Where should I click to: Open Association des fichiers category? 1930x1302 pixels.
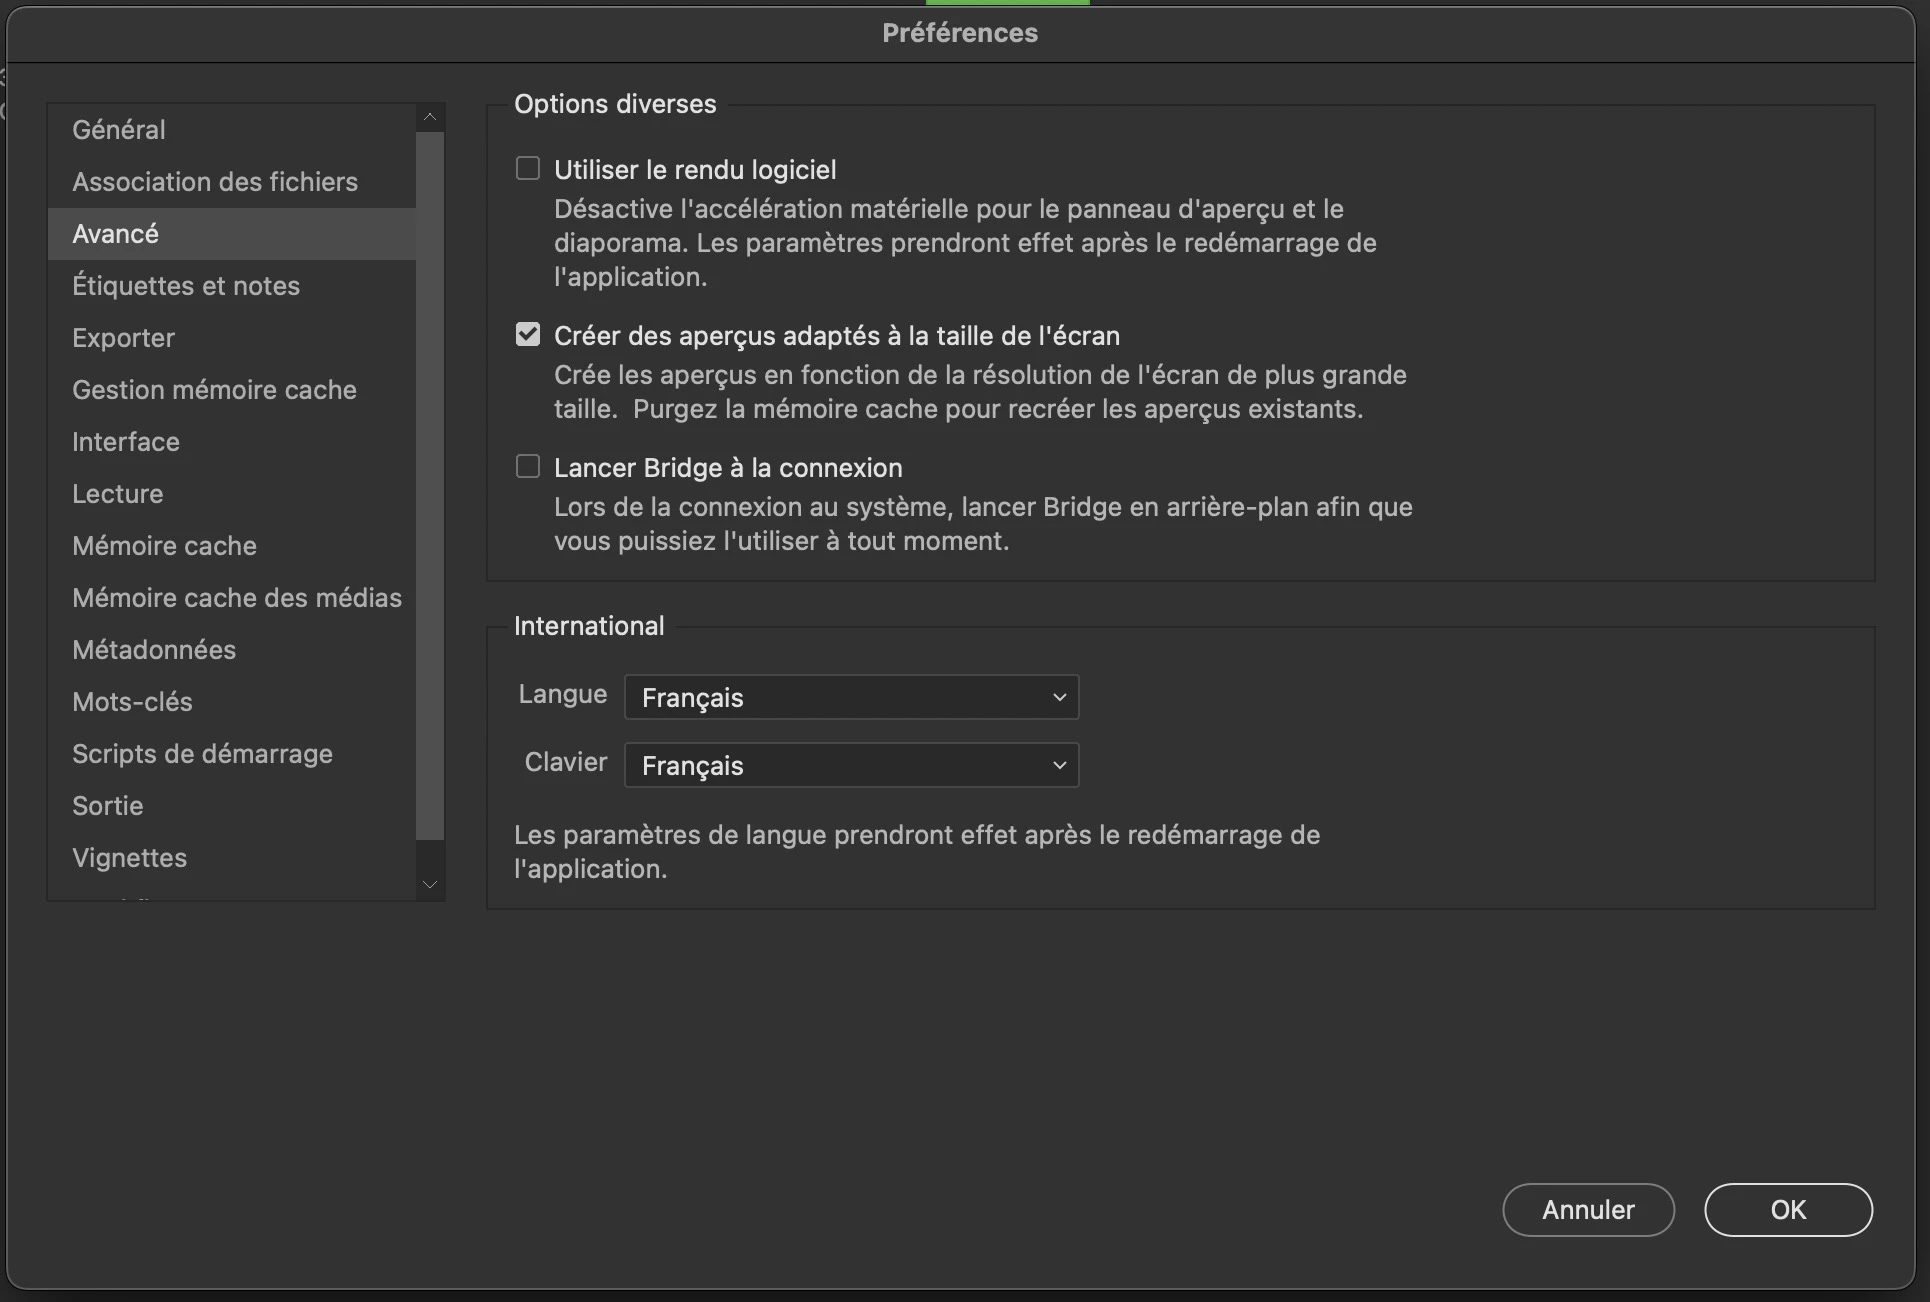[x=215, y=182]
